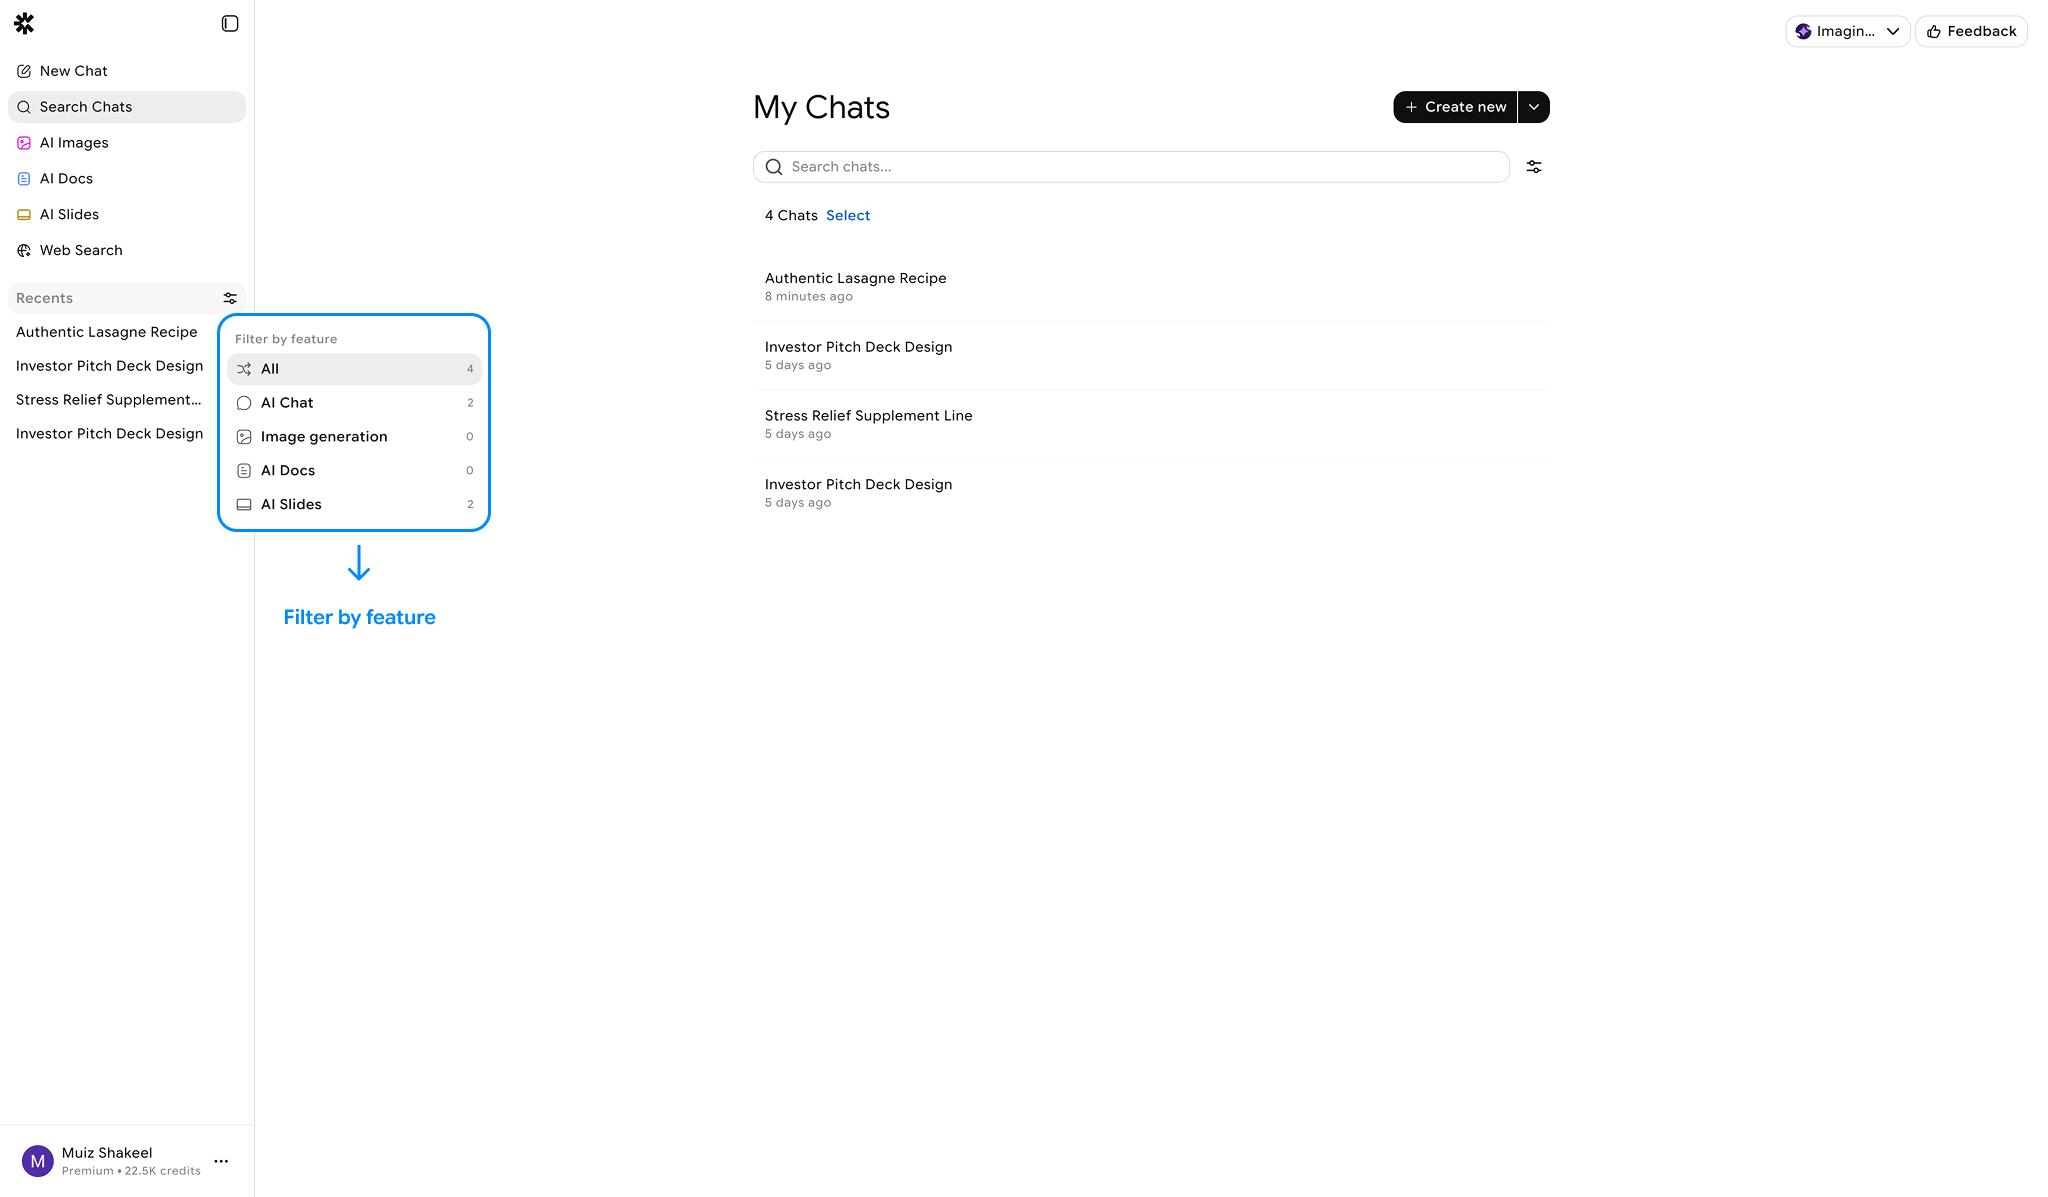The width and height of the screenshot is (2048, 1197).
Task: Click the Select link next to 4 Chats
Action: (848, 216)
